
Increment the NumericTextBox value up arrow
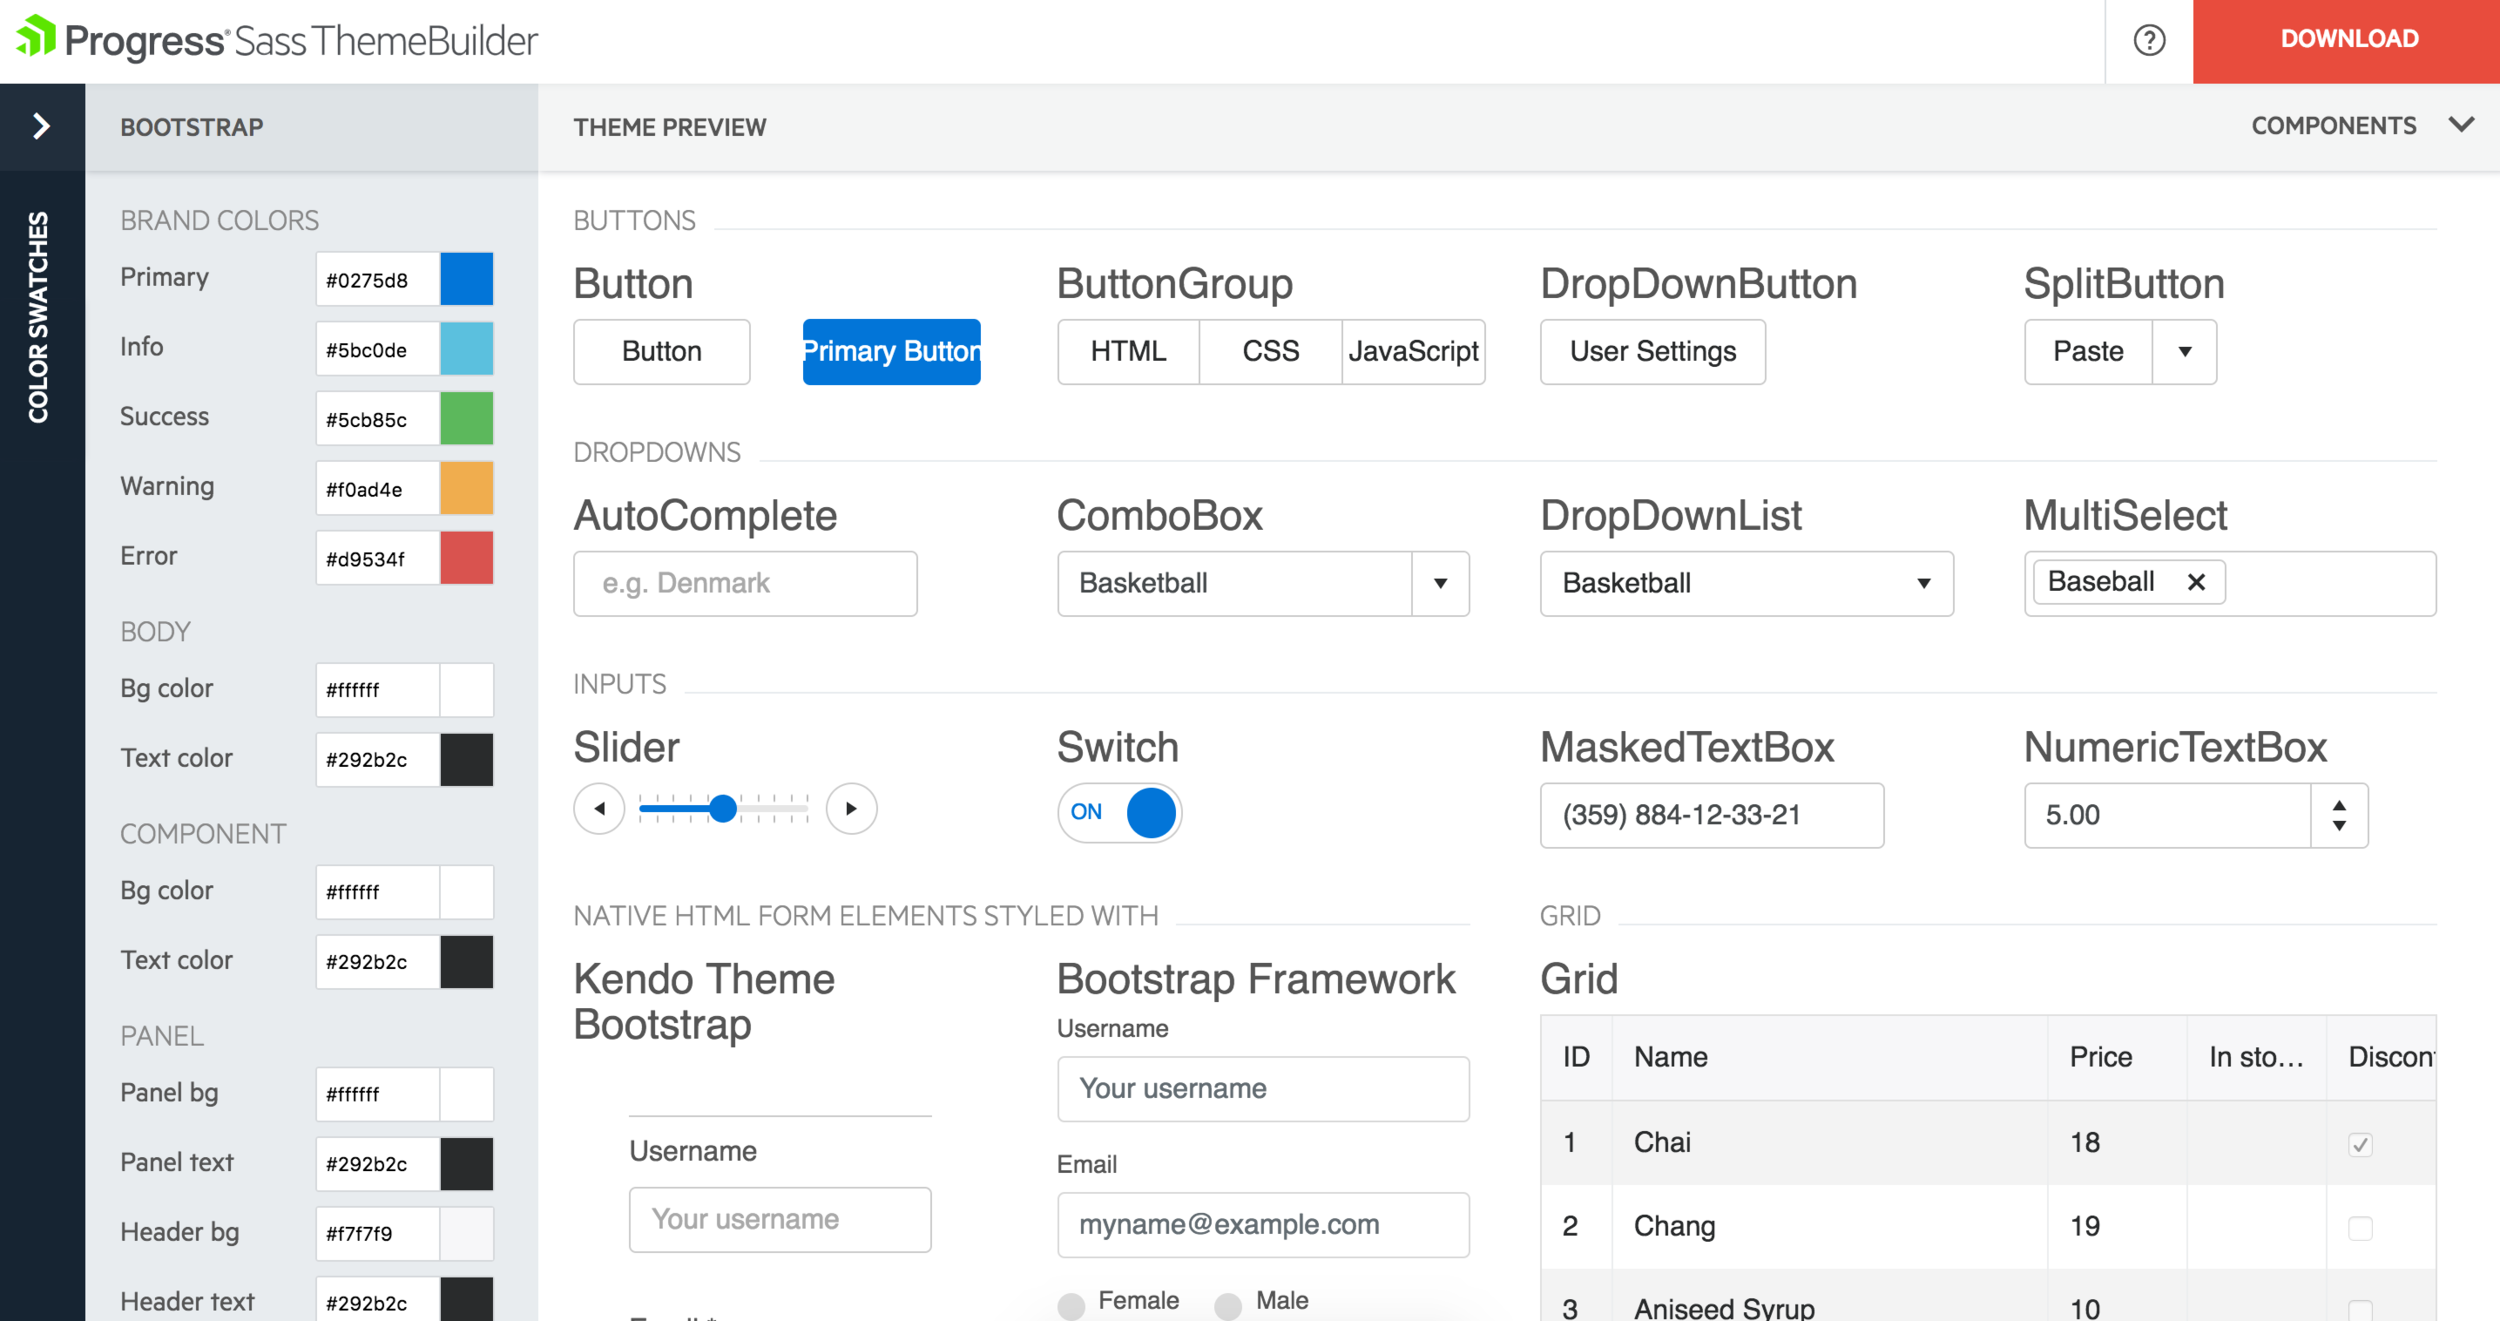(x=2339, y=805)
